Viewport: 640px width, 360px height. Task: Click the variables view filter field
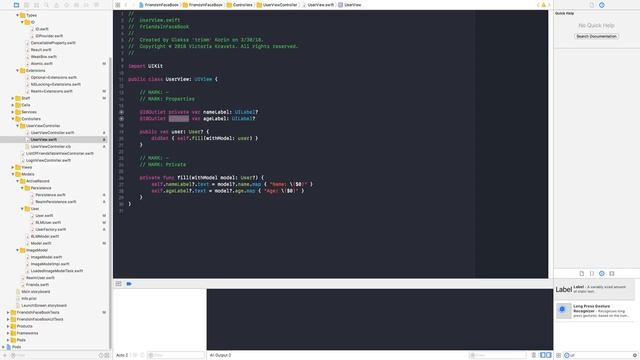[176, 356]
